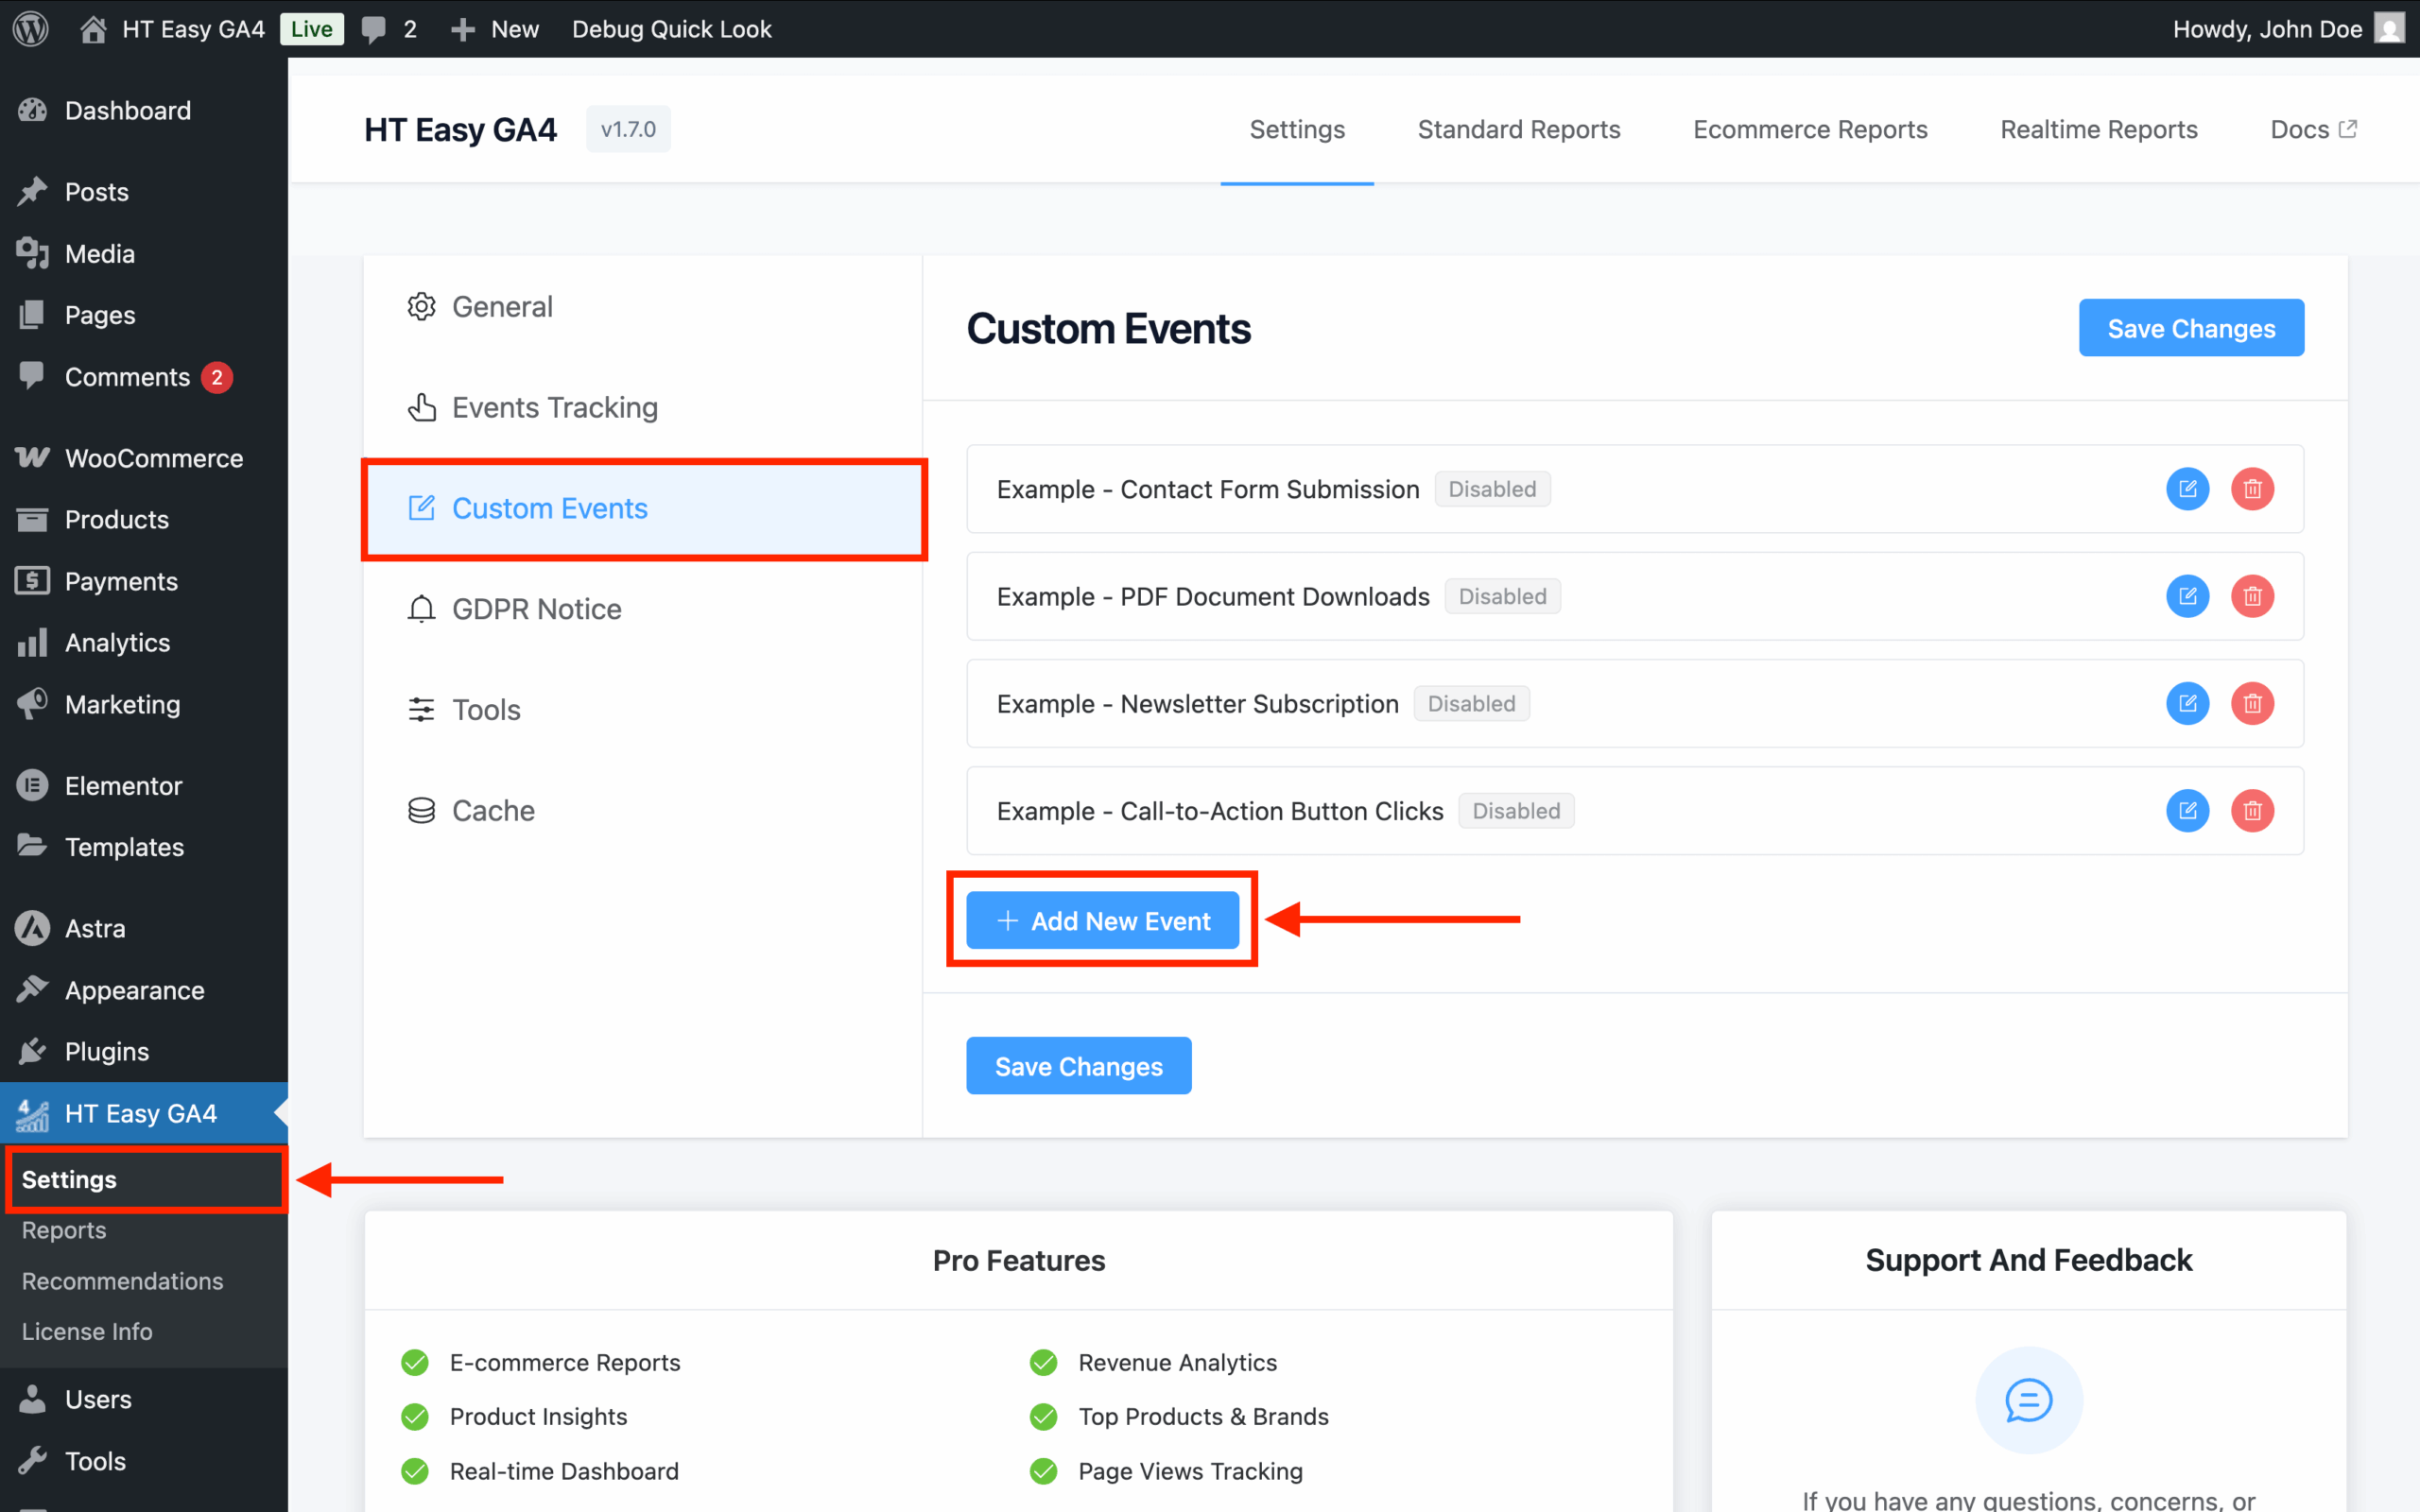Edit the Contact Form Submission event
Image resolution: width=2420 pixels, height=1512 pixels.
point(2188,489)
